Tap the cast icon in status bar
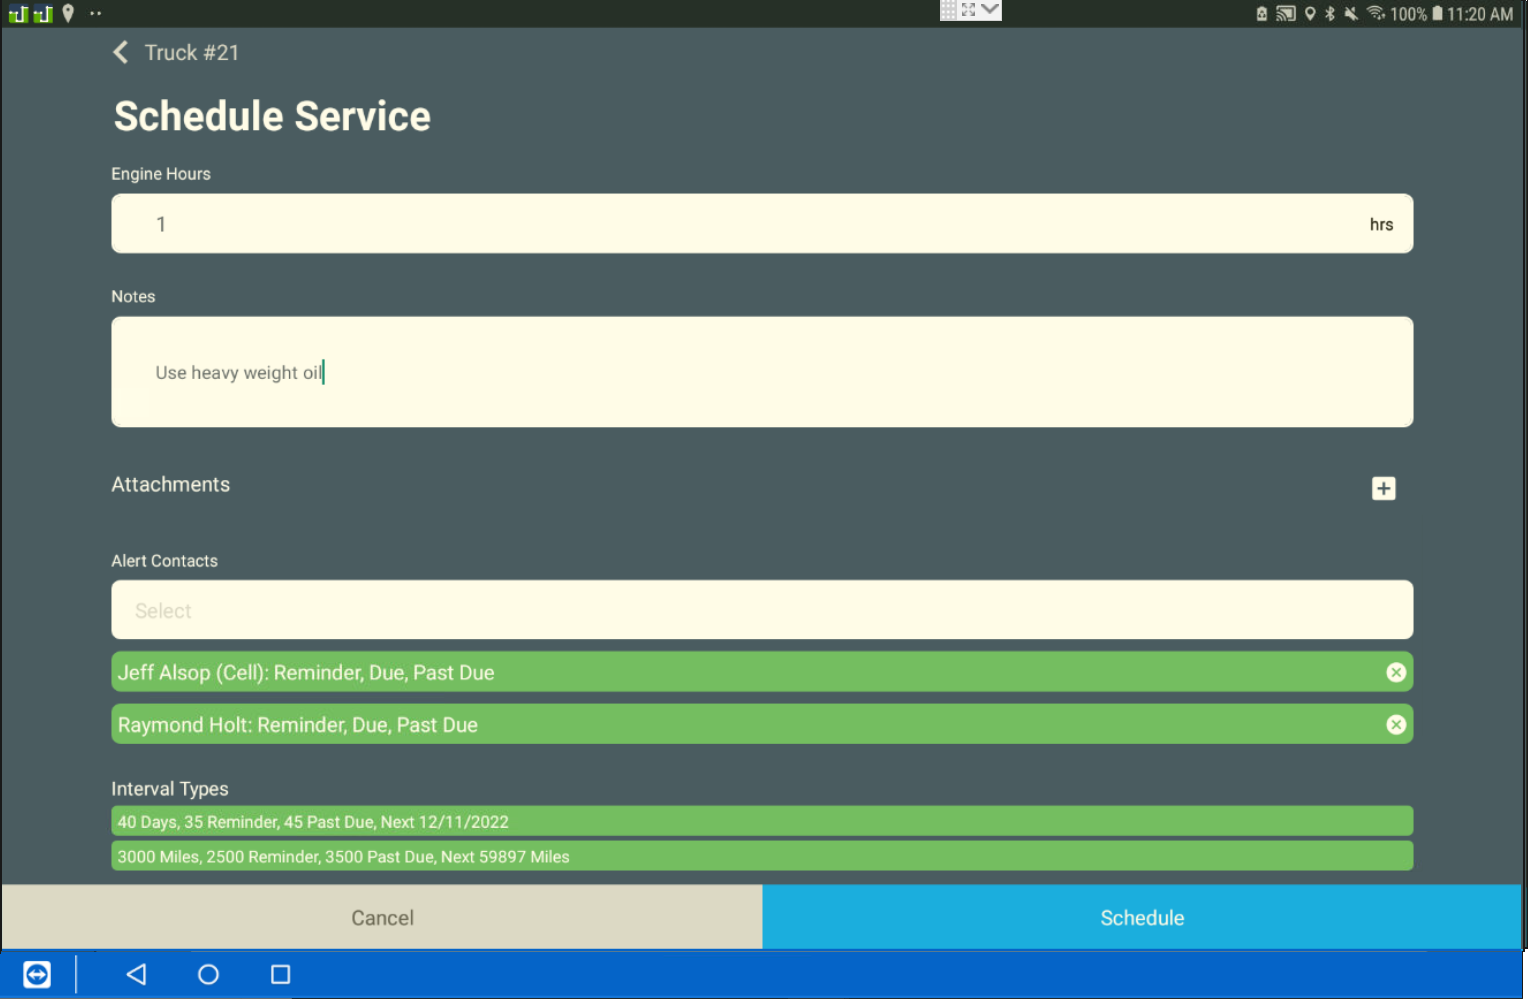 (1286, 14)
